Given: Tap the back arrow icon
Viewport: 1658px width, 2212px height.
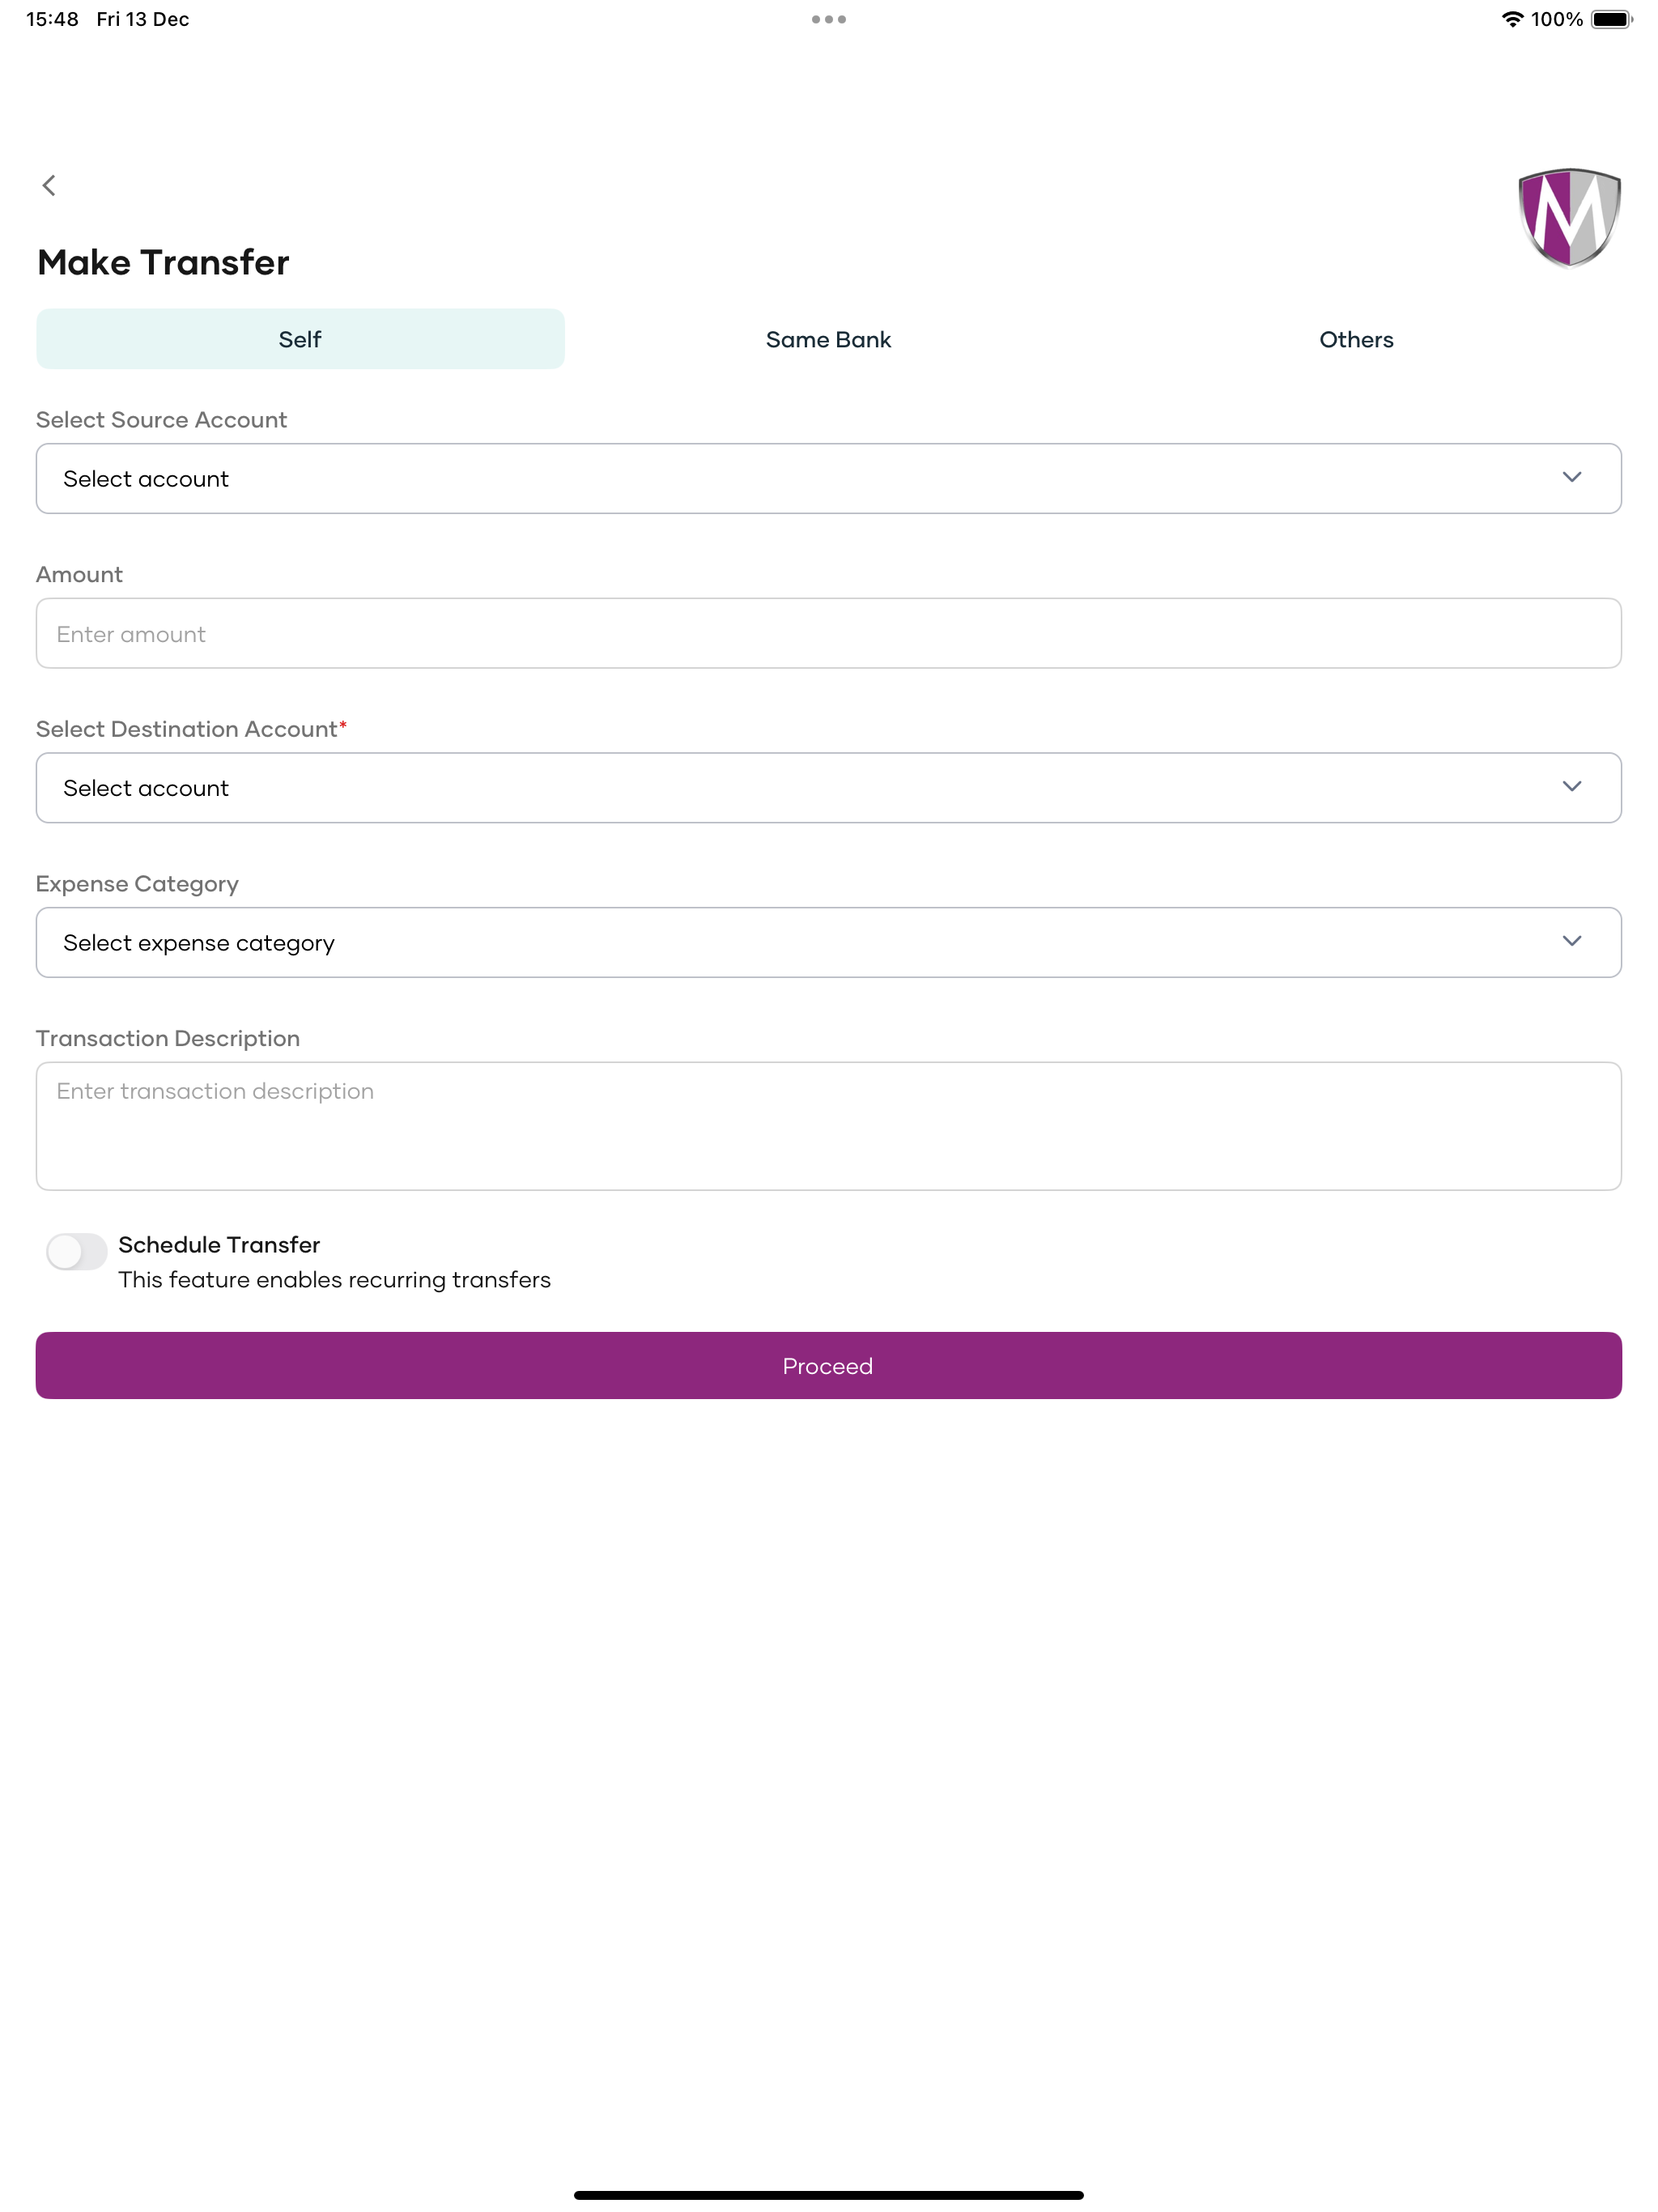Looking at the screenshot, I should coord(49,185).
